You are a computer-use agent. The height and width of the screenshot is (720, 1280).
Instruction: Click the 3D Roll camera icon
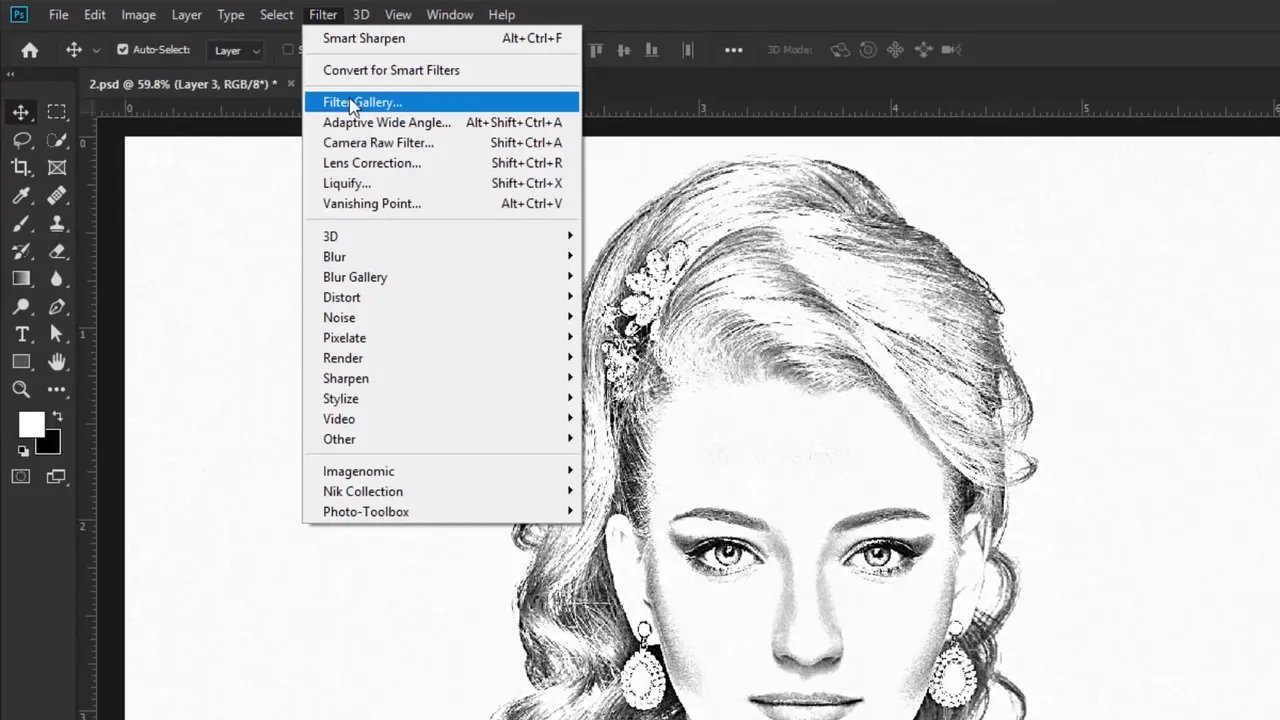868,50
